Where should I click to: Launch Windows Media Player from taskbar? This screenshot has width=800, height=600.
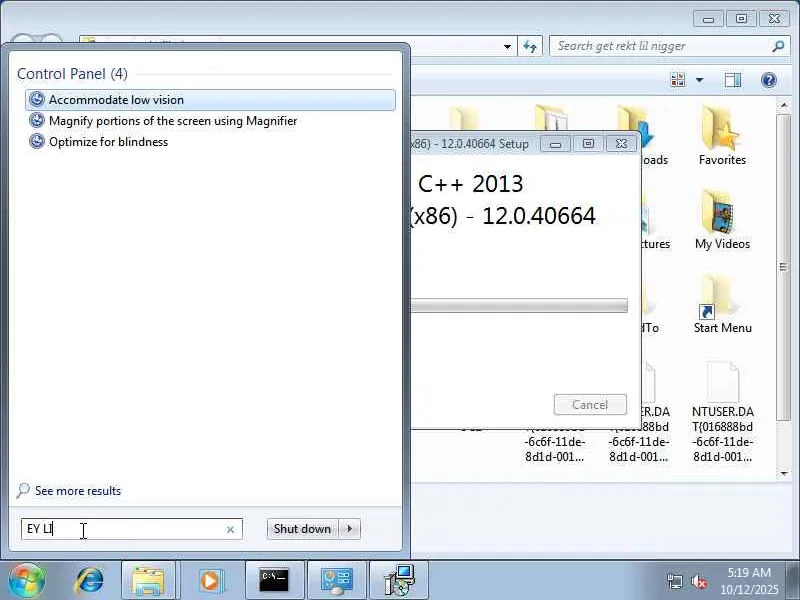(210, 581)
